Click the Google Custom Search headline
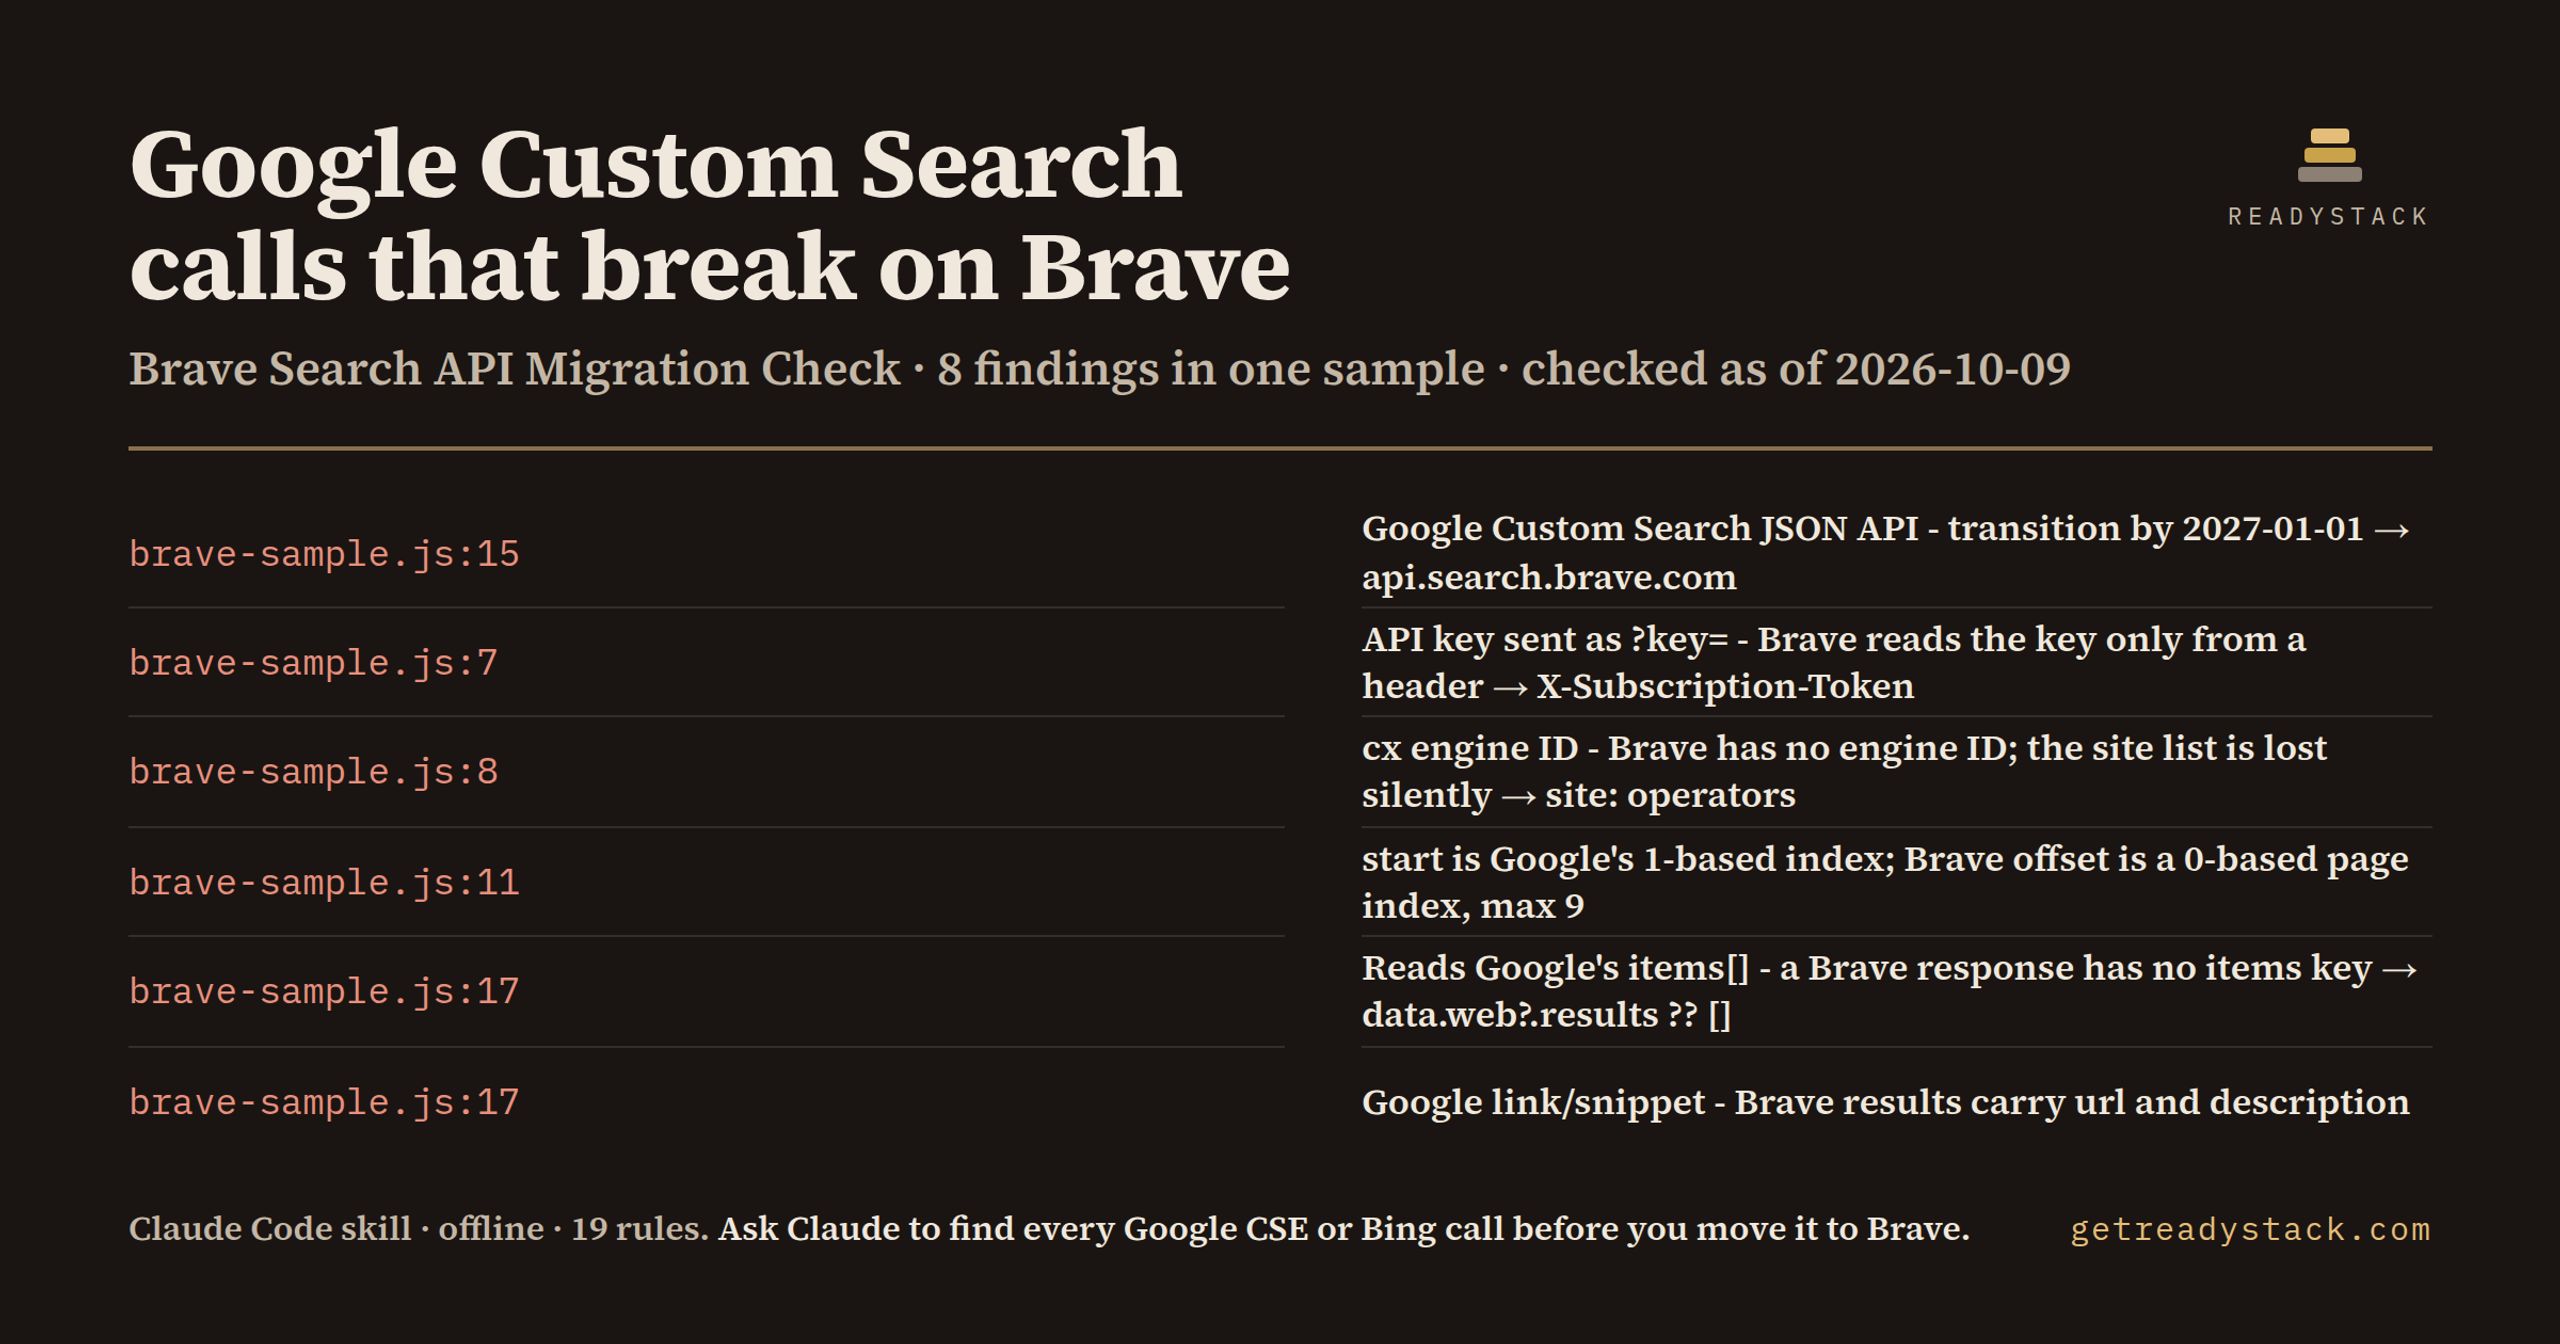The height and width of the screenshot is (1344, 2560). 709,215
